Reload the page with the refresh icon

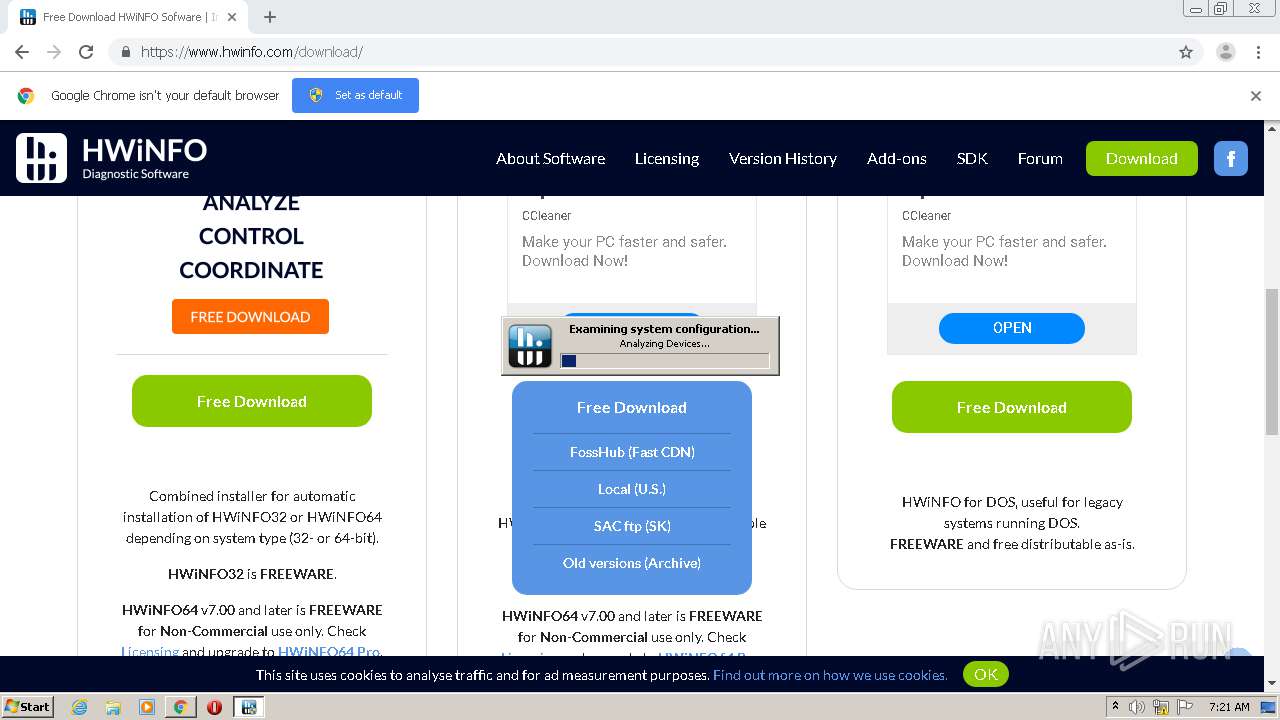[86, 52]
